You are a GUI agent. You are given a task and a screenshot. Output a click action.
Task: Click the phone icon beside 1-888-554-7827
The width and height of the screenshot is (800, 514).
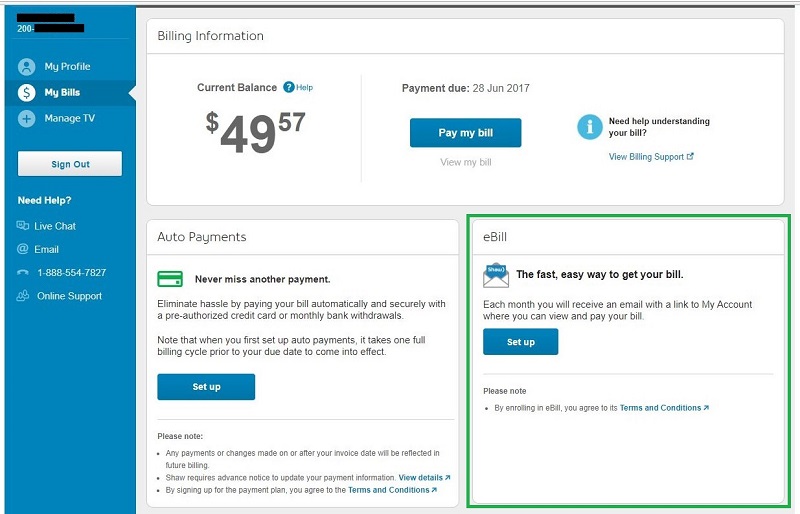click(23, 273)
